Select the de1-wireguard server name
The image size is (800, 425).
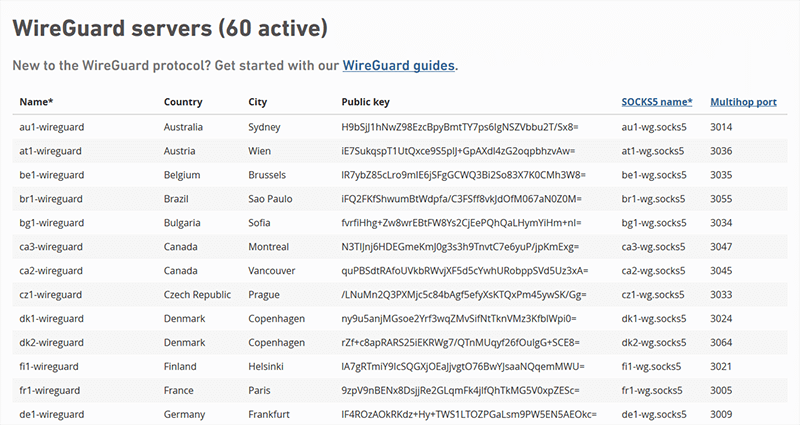52,415
